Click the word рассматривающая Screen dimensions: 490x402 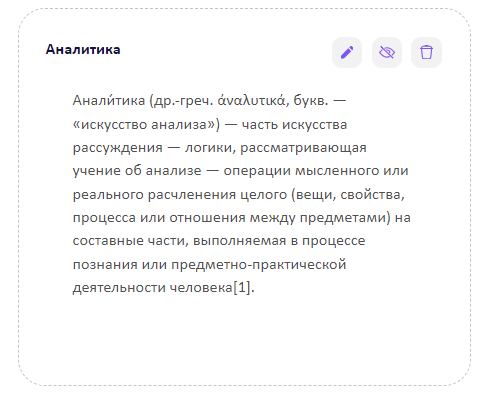point(303,147)
